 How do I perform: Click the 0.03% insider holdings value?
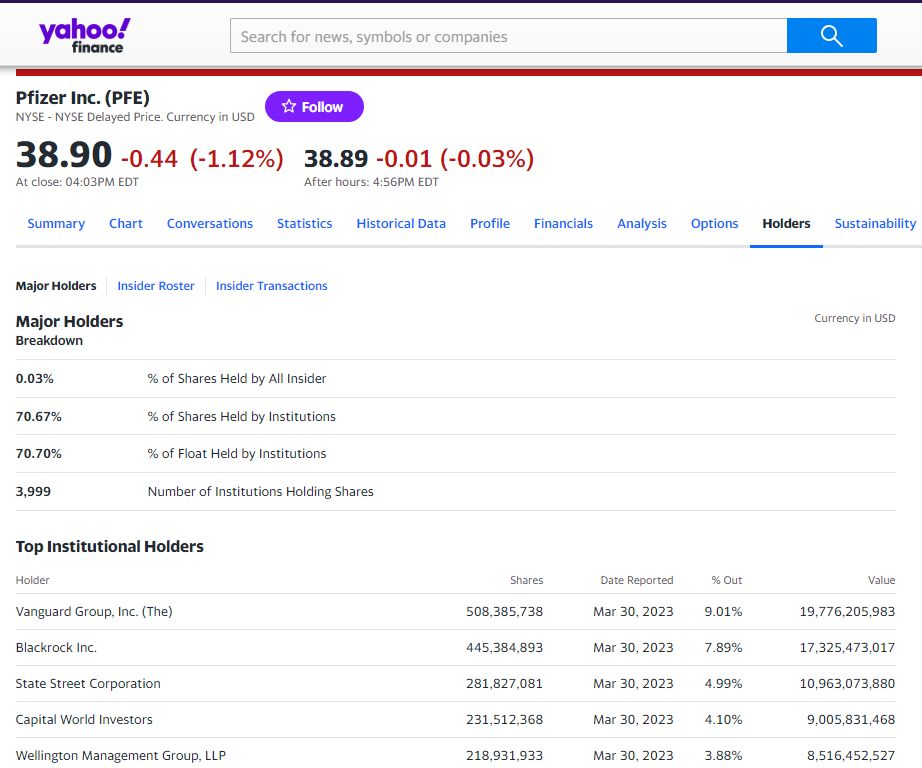[35, 379]
